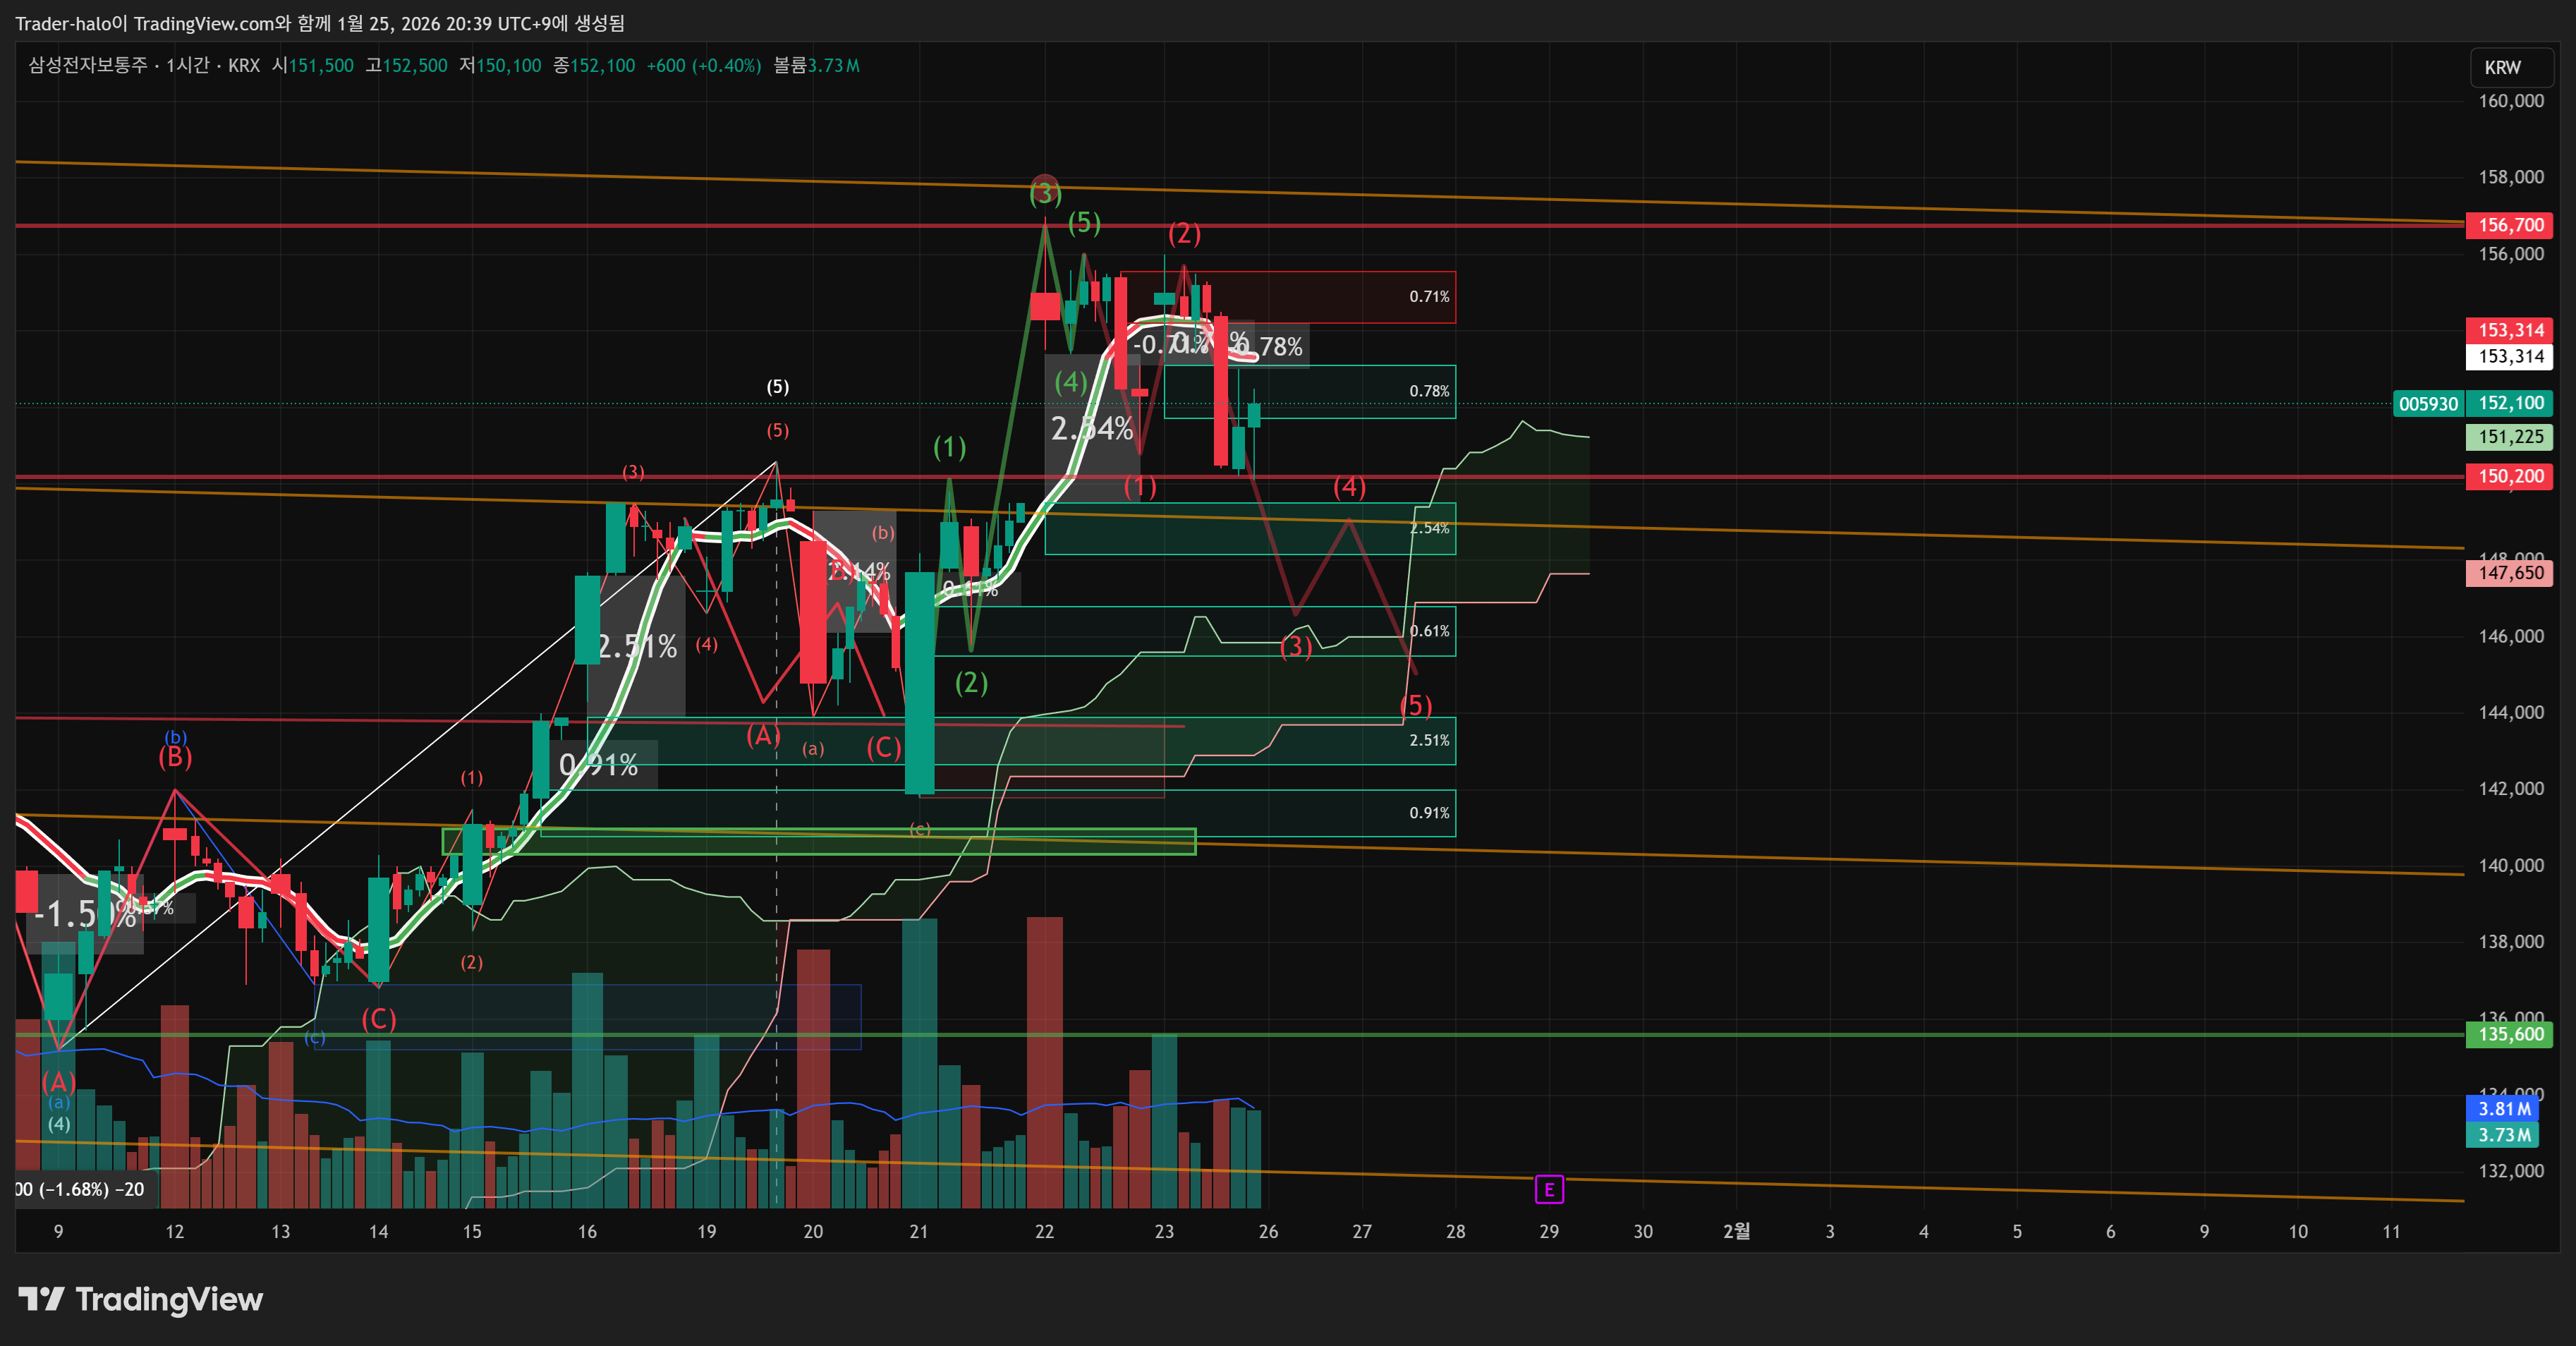This screenshot has width=2576, height=1346.
Task: Click the Trader-halo snapshot caption text
Action: tap(320, 23)
